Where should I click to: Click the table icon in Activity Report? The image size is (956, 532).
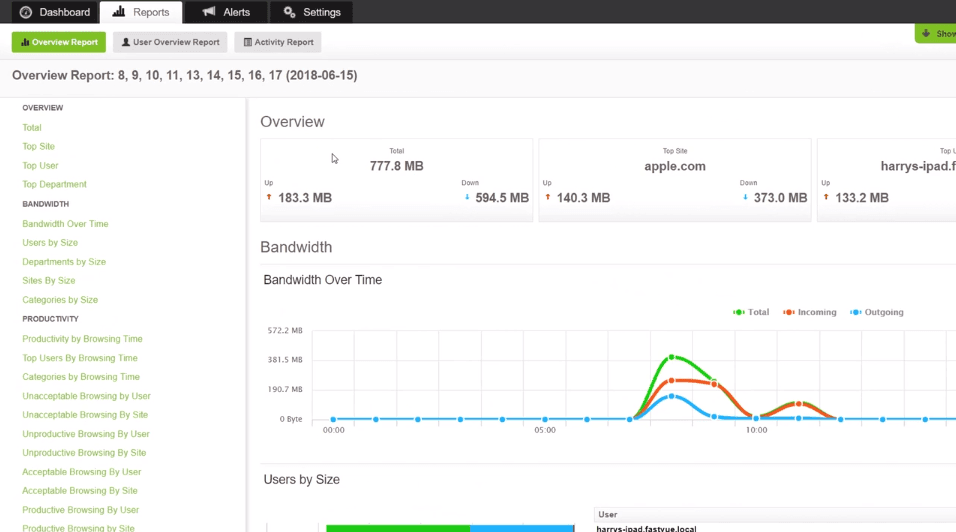click(248, 42)
